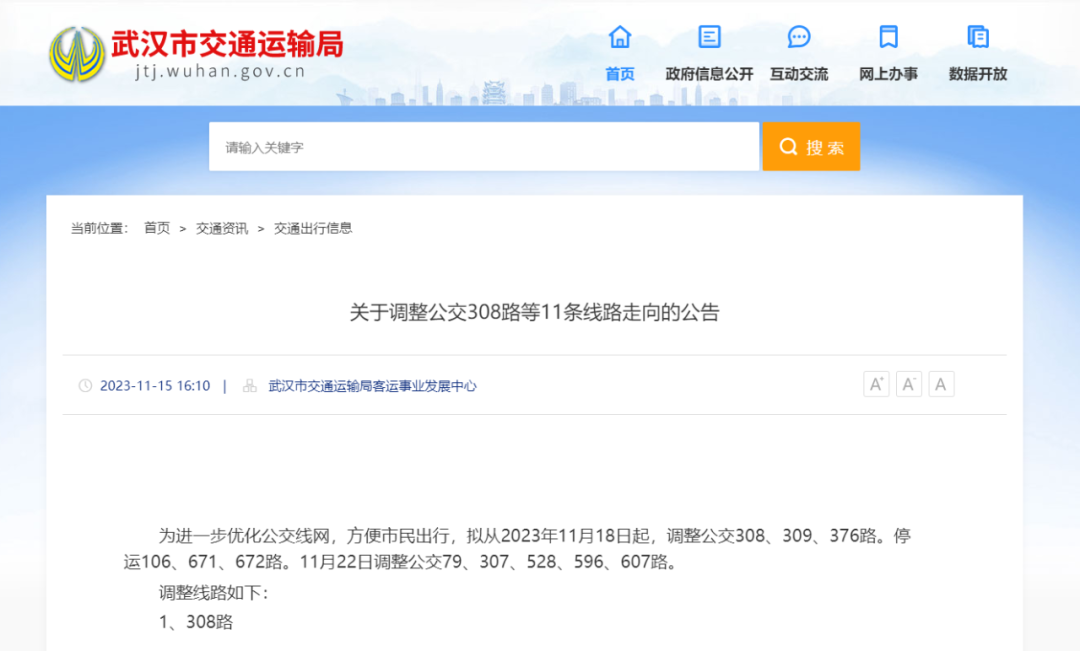Screen dimensions: 1080x651
Task: Click the bookmark icon above 网上办事
Action: [888, 36]
